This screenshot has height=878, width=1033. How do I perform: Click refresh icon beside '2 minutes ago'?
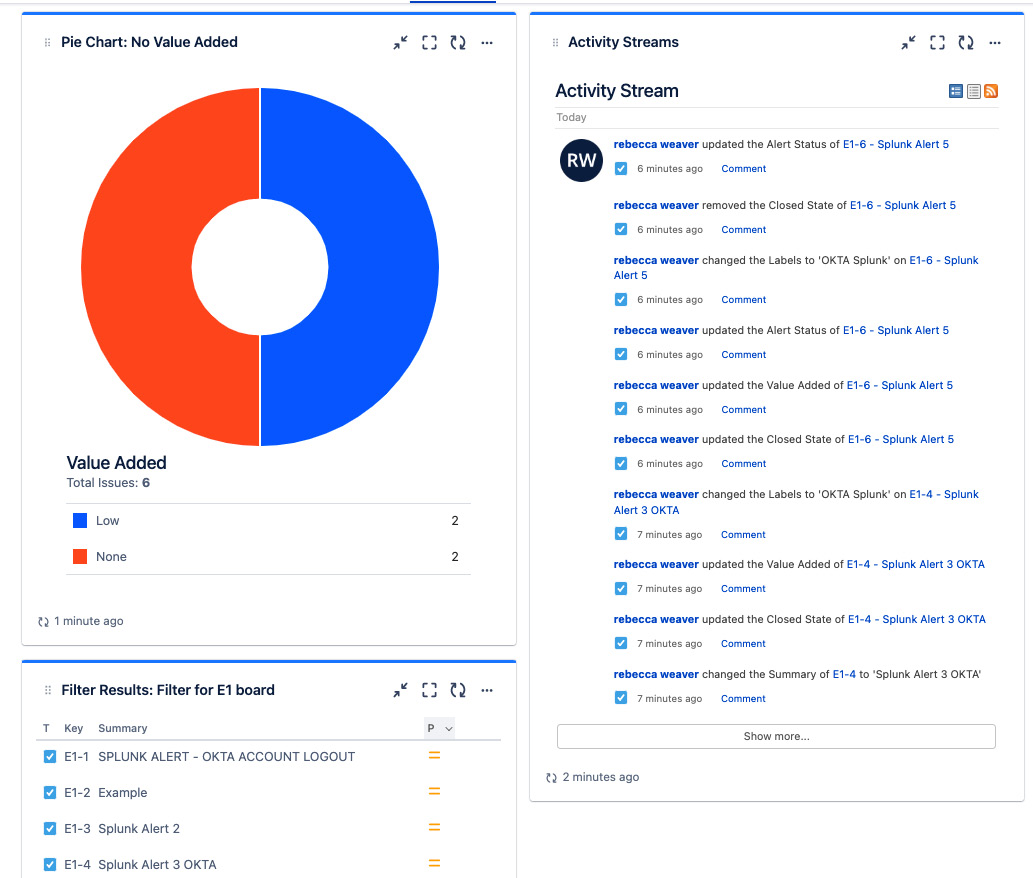click(x=551, y=778)
